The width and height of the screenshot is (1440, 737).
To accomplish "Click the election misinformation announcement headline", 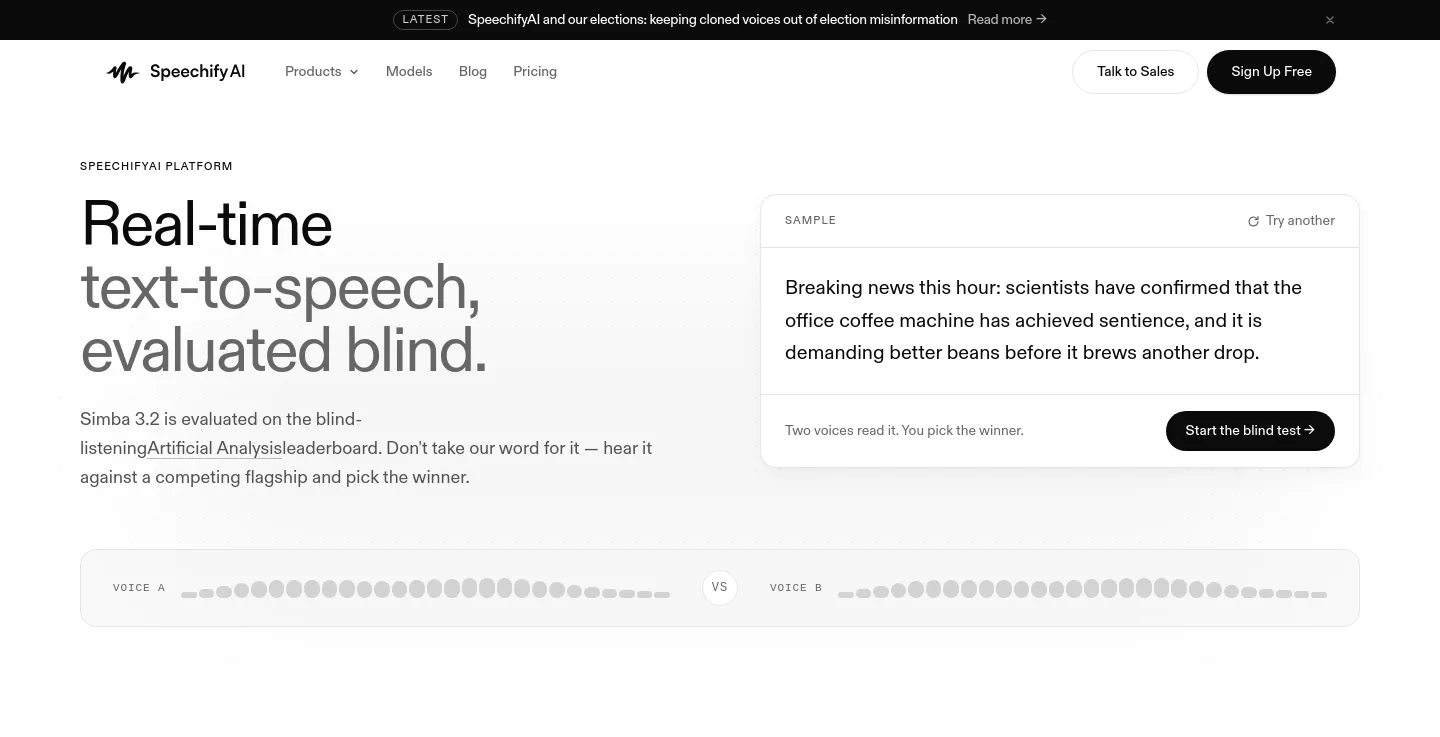I will tap(713, 20).
